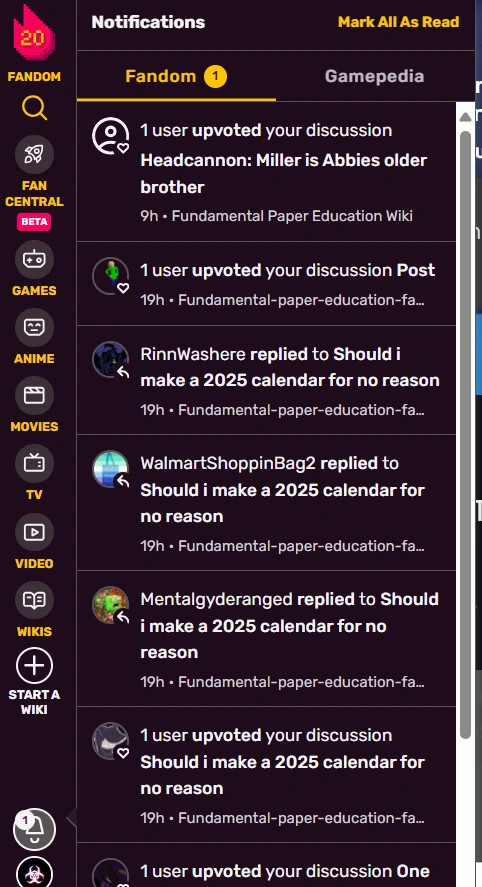Click the Fandom flame logo
Image resolution: width=482 pixels, height=887 pixels.
[x=34, y=34]
